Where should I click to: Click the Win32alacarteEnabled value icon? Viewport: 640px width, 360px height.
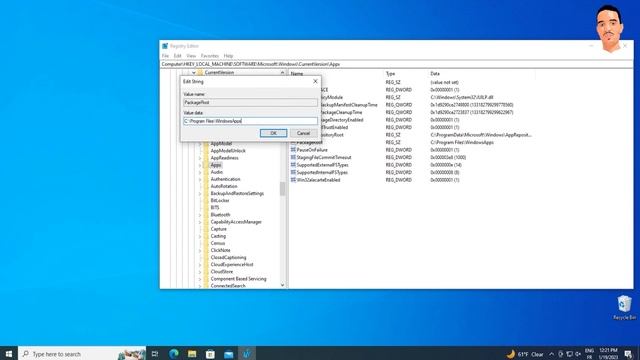293,180
